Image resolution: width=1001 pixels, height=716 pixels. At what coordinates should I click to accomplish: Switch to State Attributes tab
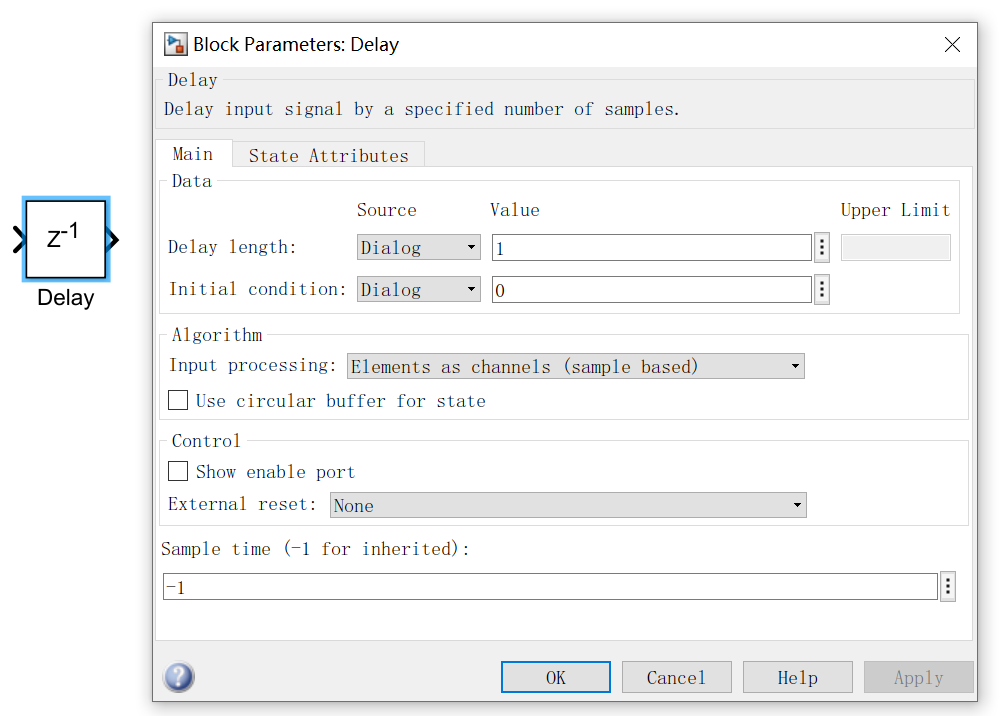pyautogui.click(x=328, y=155)
